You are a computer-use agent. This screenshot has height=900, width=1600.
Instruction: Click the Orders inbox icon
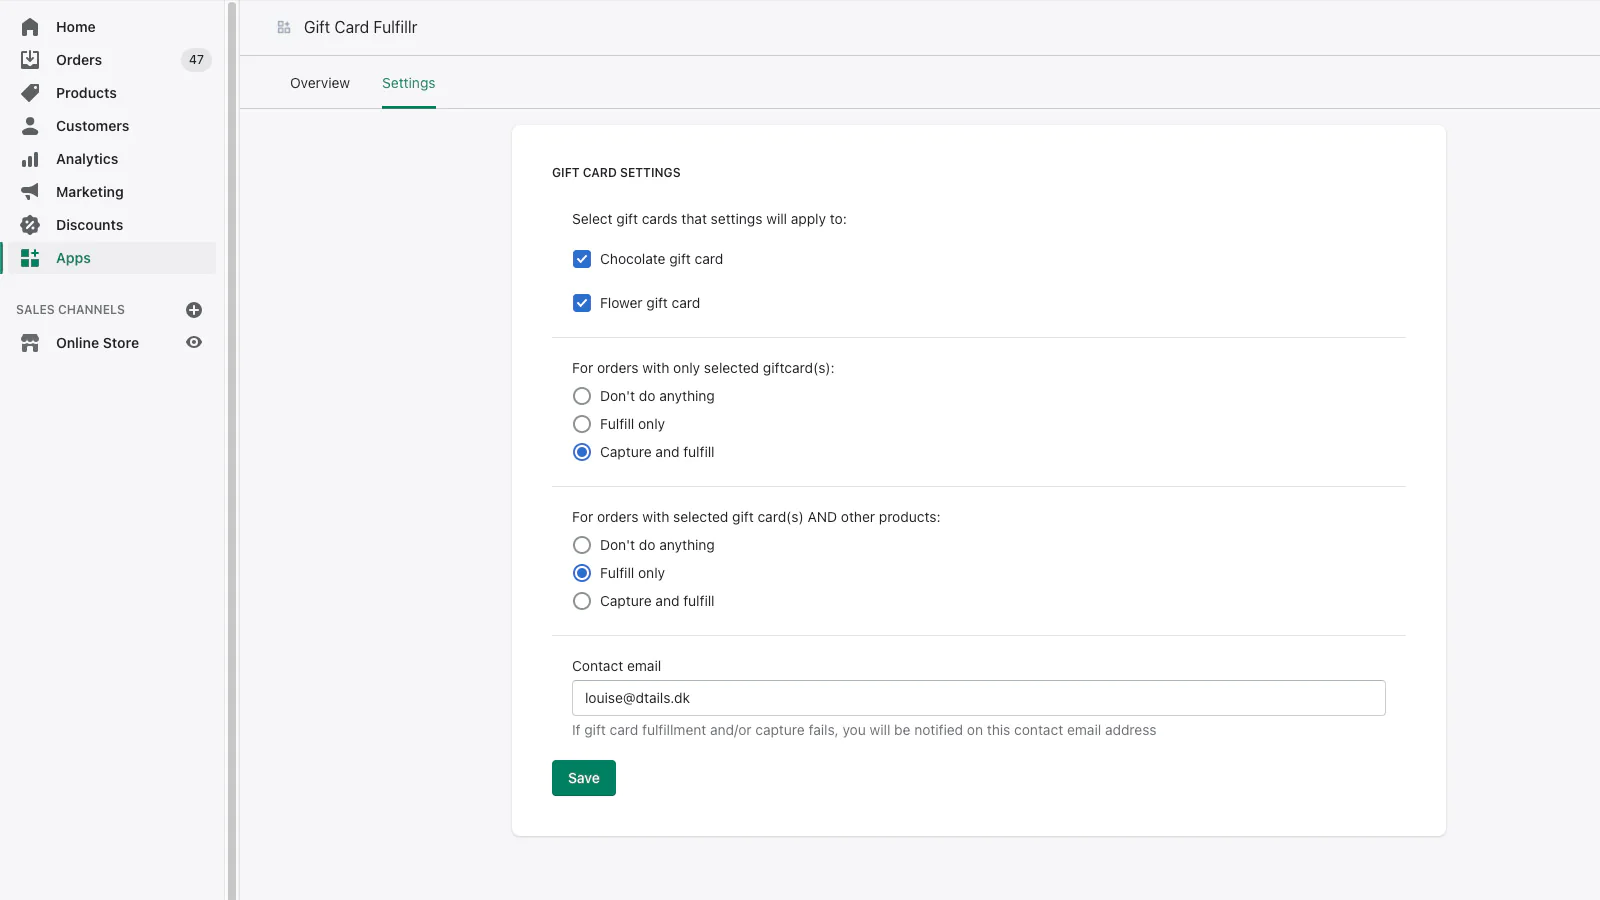click(x=30, y=60)
